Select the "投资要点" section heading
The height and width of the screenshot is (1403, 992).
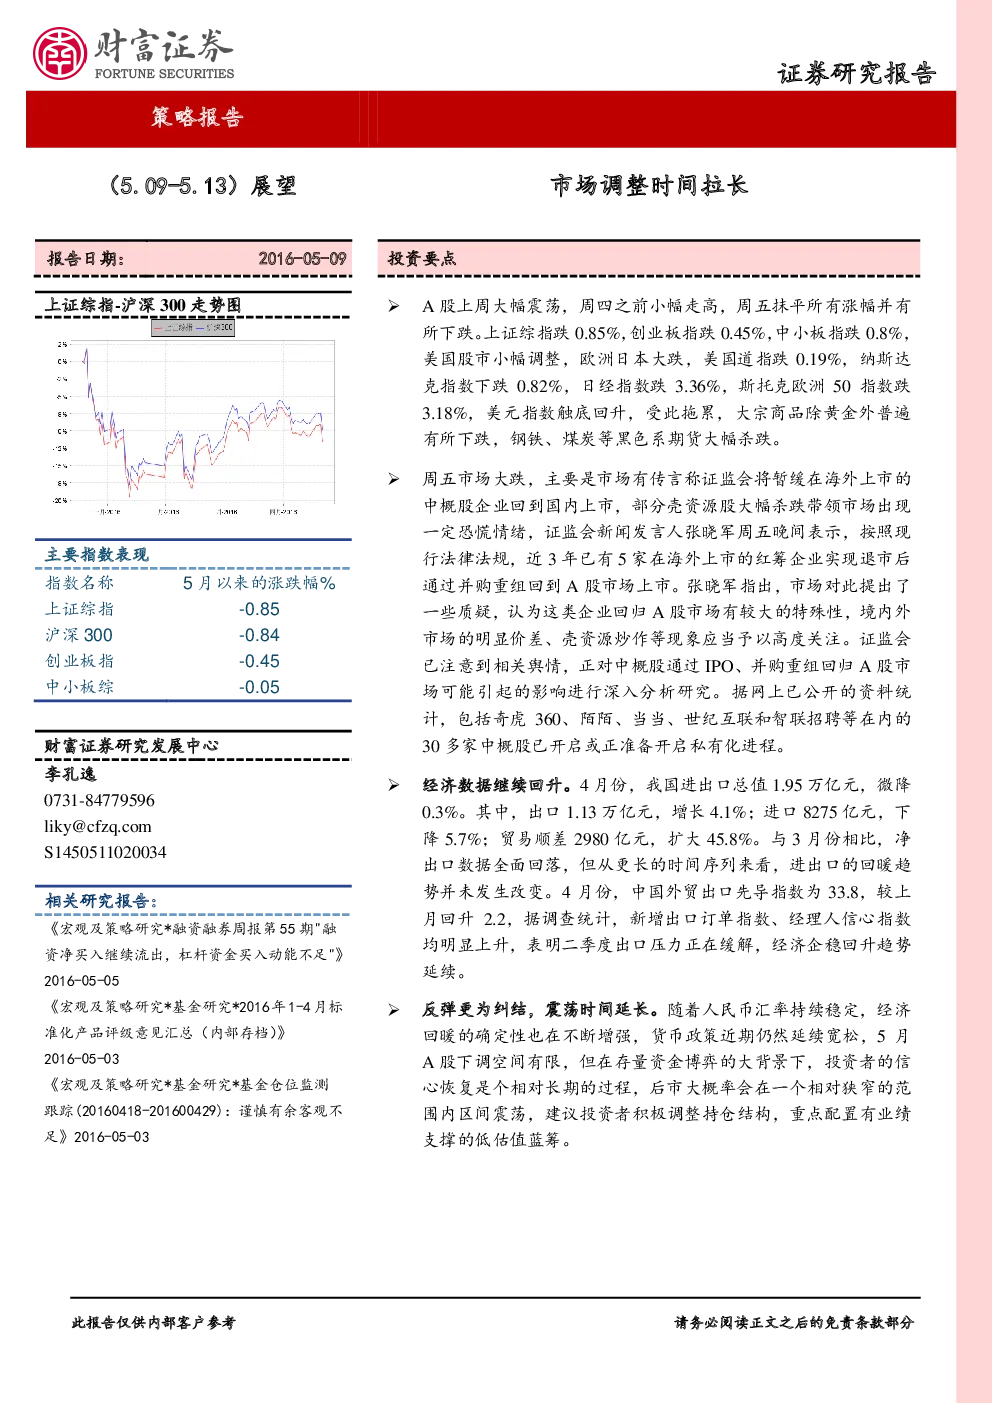(422, 258)
